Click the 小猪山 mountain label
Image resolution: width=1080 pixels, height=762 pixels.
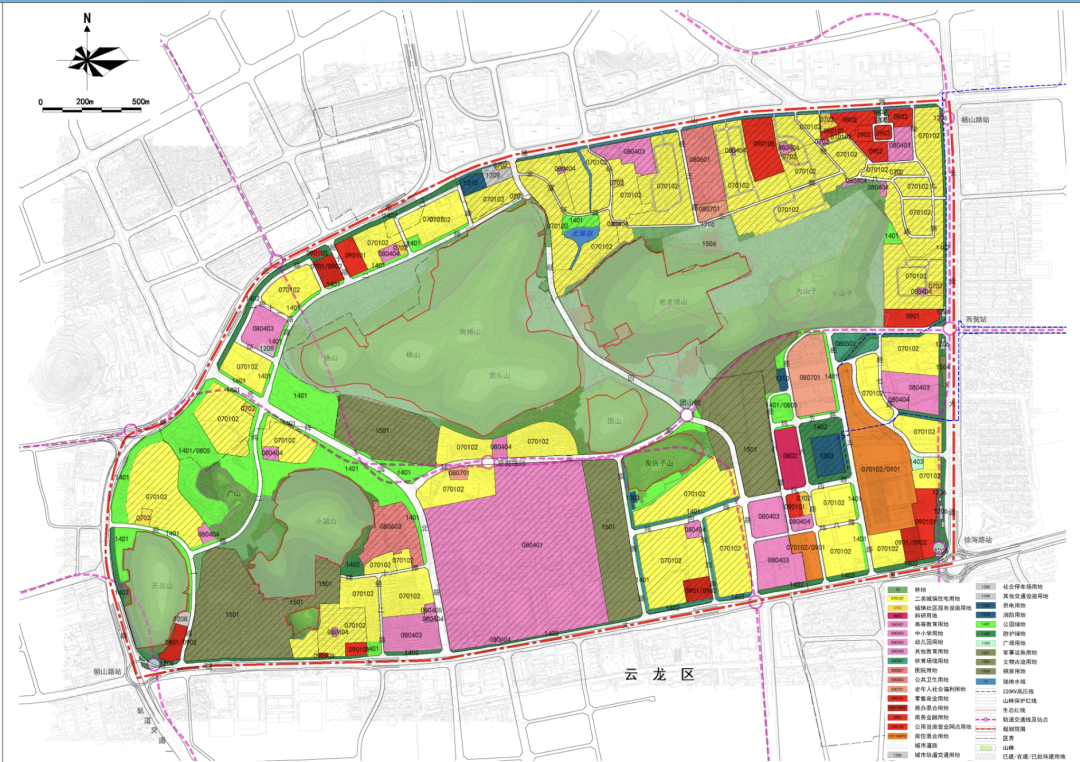325,522
